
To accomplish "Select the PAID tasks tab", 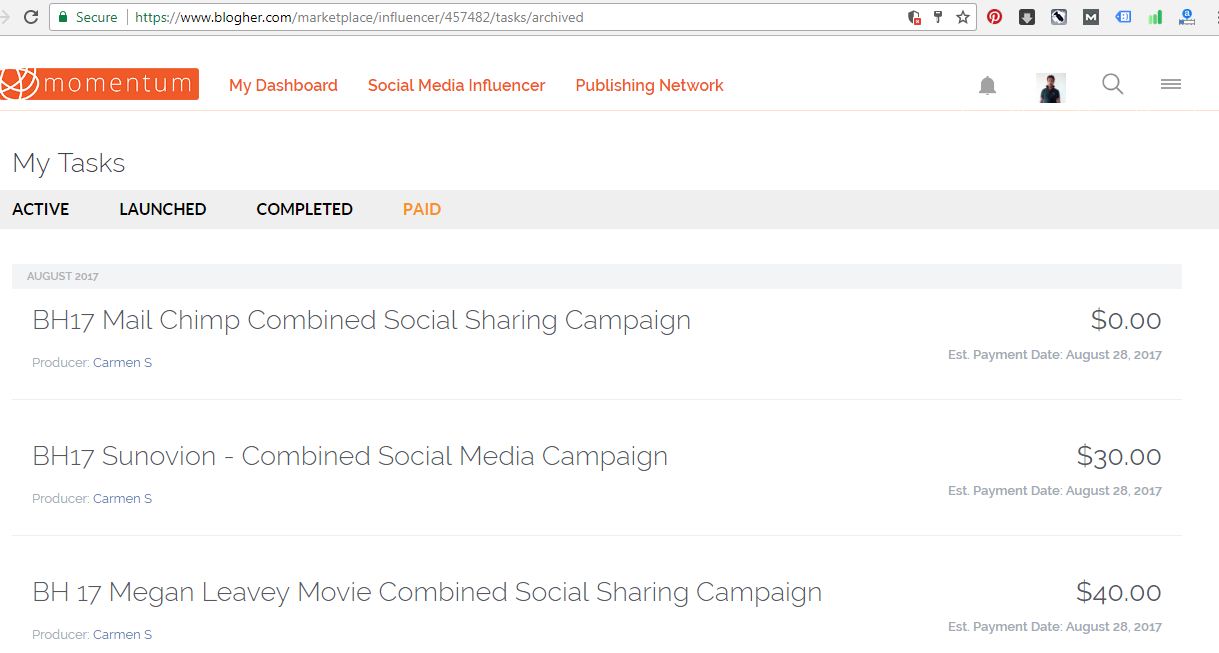I will [x=421, y=209].
